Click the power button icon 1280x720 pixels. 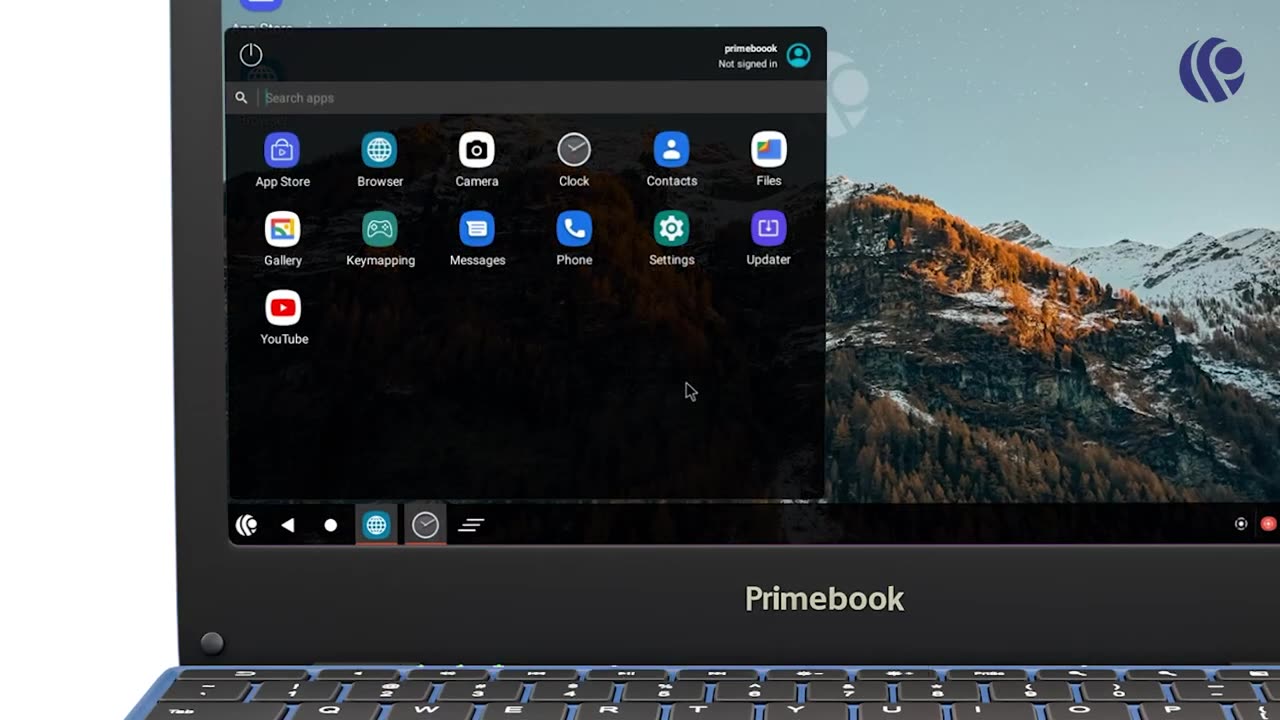[251, 55]
